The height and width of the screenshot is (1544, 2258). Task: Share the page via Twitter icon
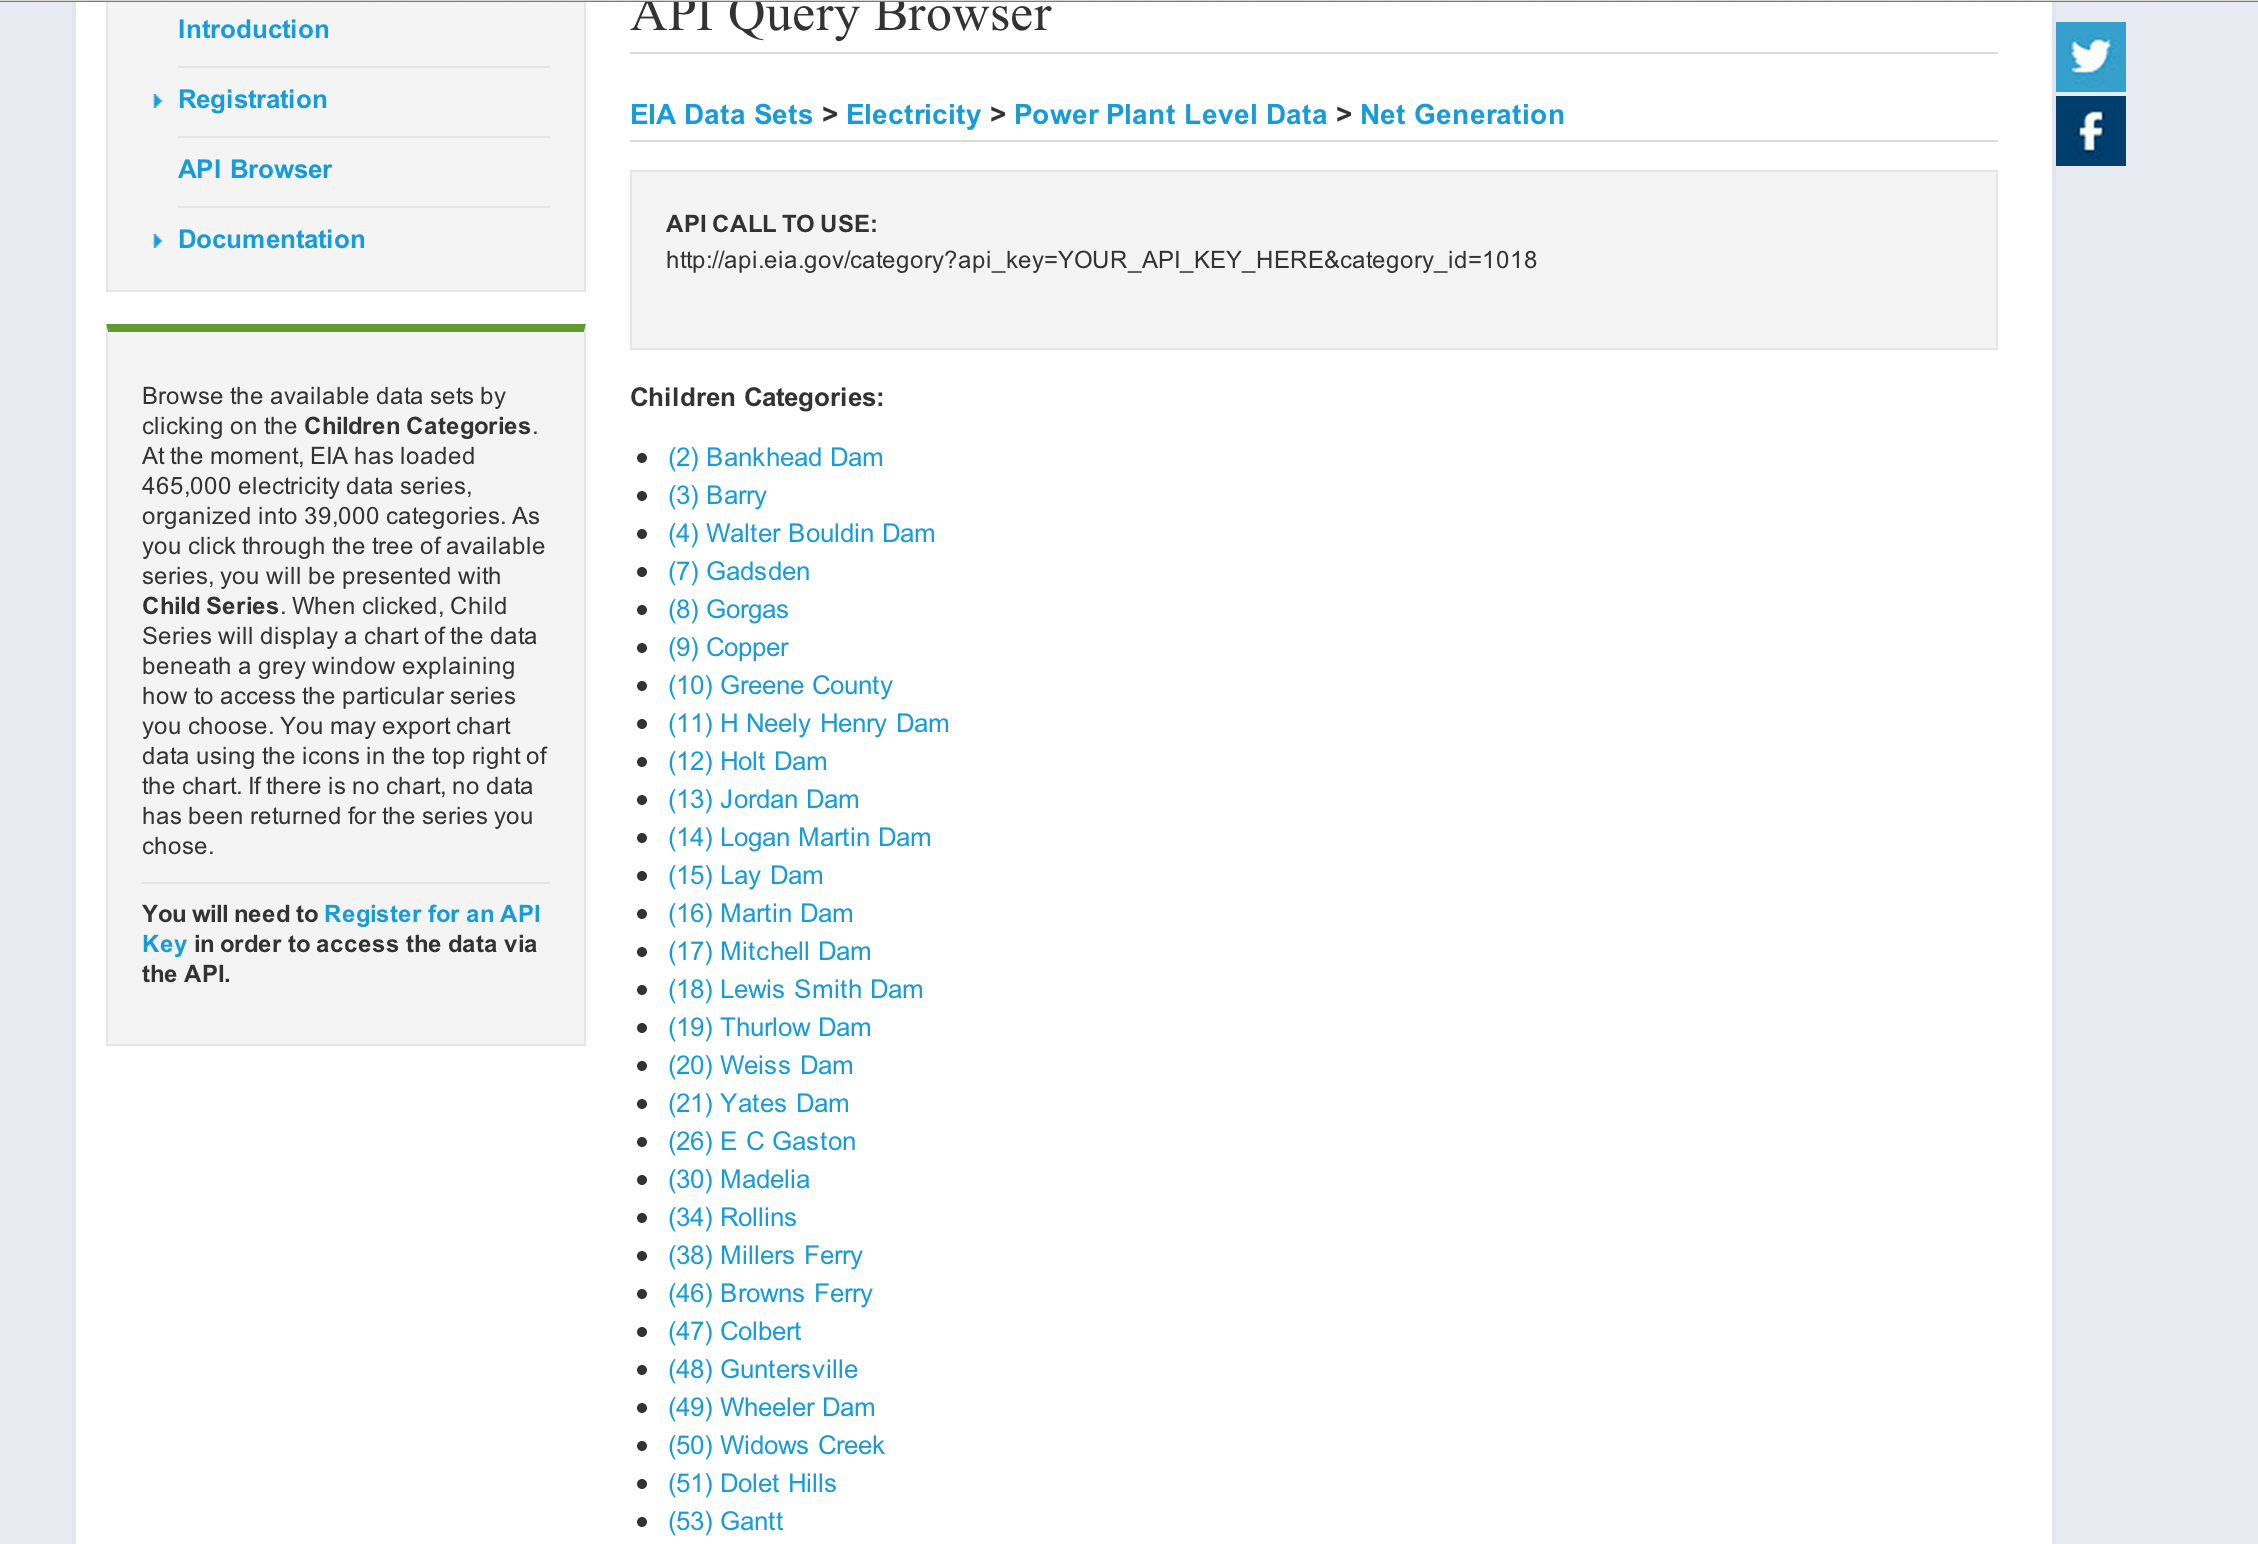pyautogui.click(x=2090, y=57)
